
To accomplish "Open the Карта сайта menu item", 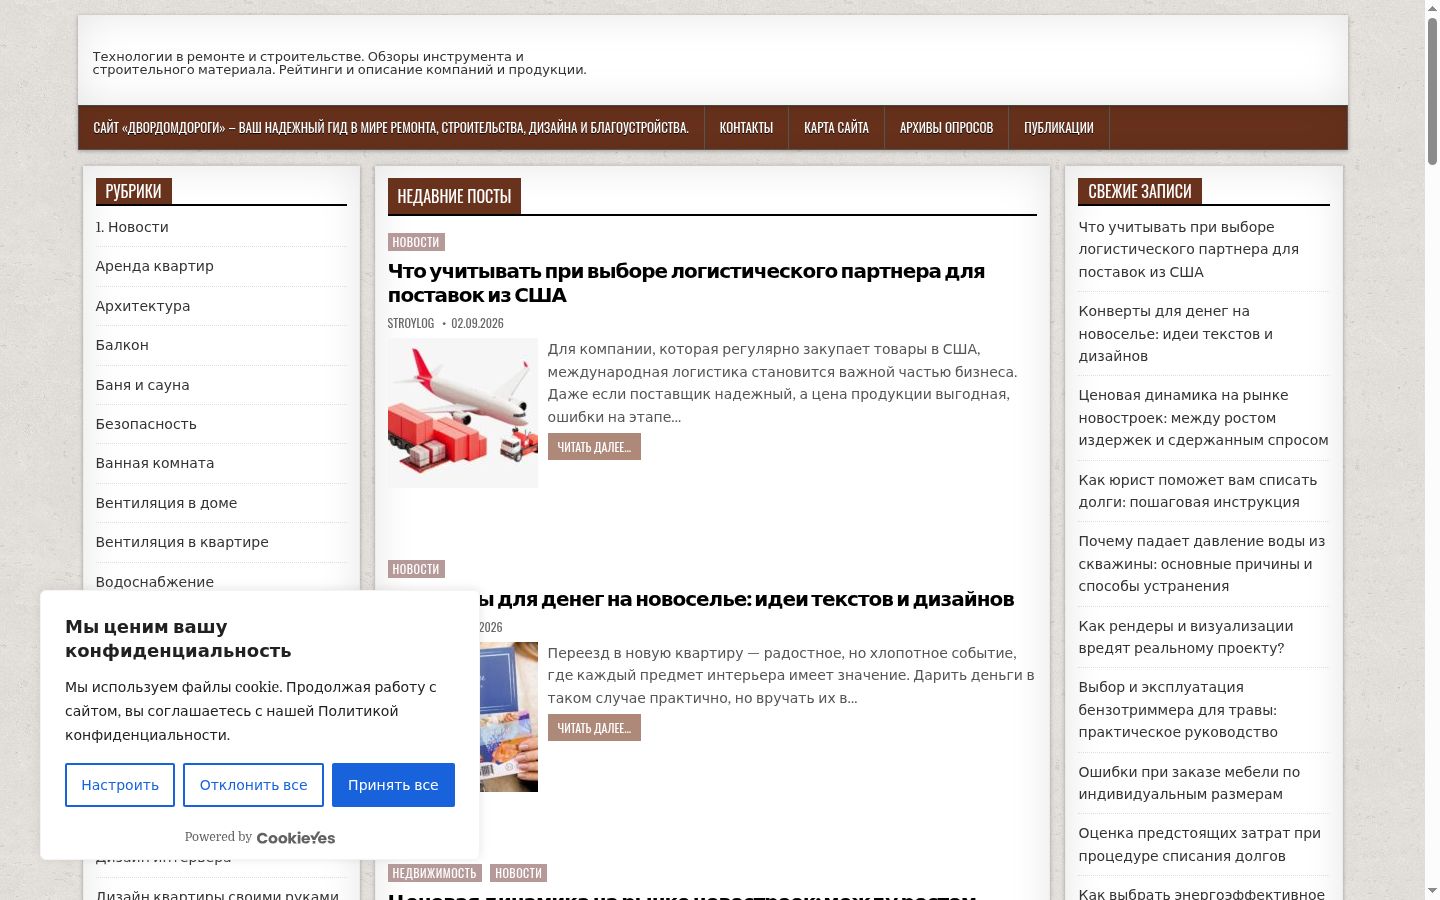I will pyautogui.click(x=836, y=128).
